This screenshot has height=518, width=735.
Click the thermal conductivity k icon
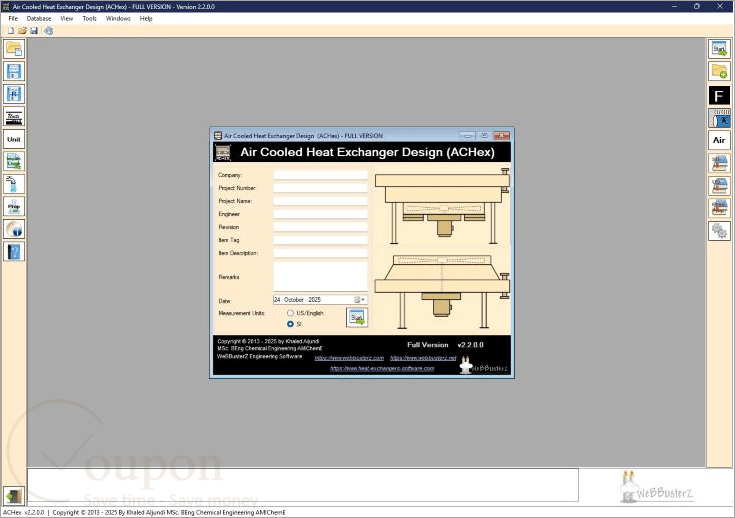[x=719, y=119]
